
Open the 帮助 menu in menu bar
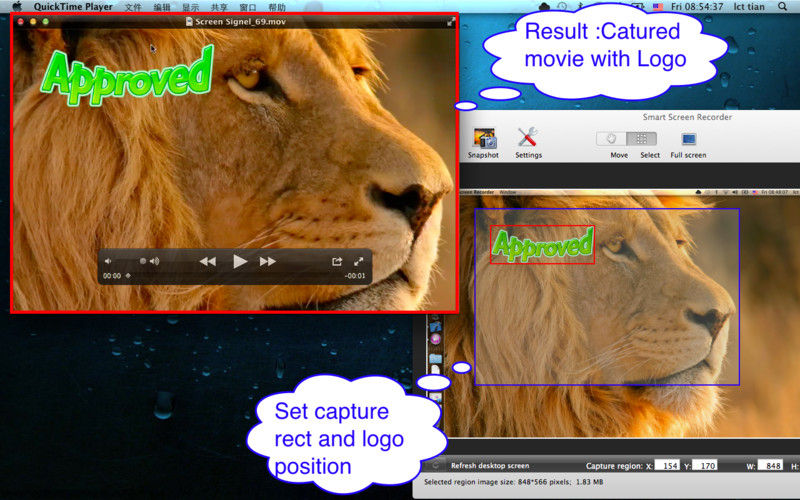[277, 7]
